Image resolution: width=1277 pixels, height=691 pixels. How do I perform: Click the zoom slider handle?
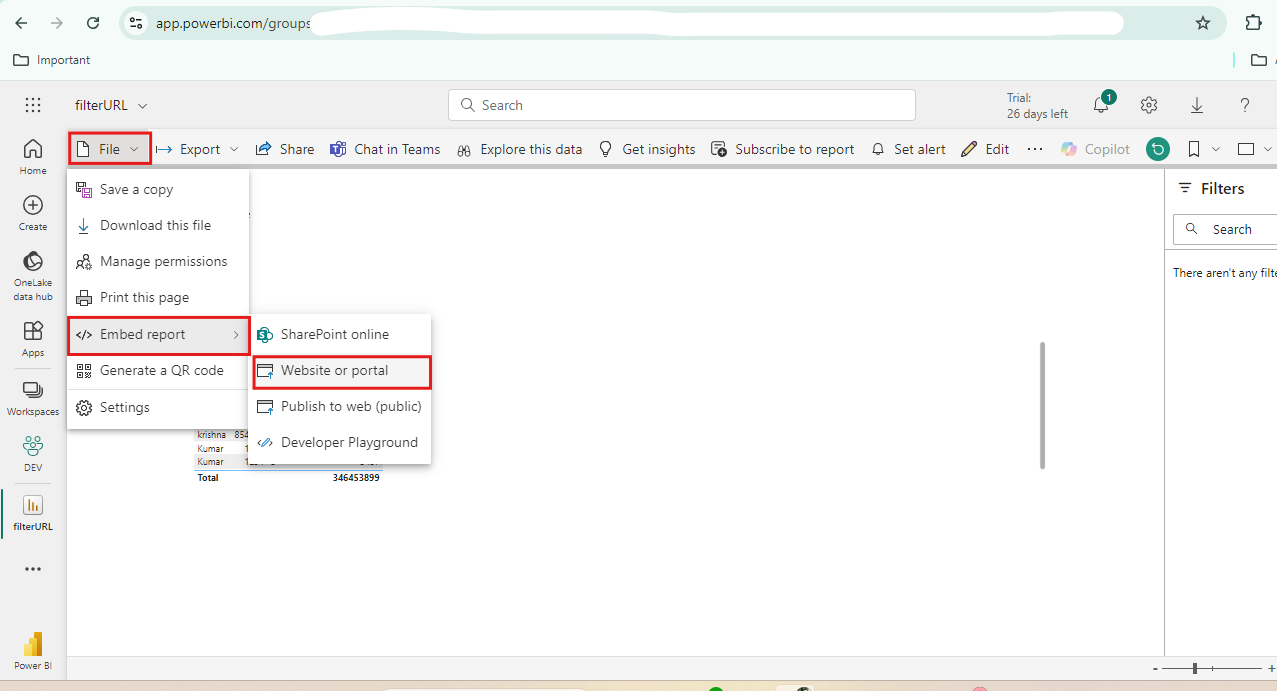coord(1195,668)
